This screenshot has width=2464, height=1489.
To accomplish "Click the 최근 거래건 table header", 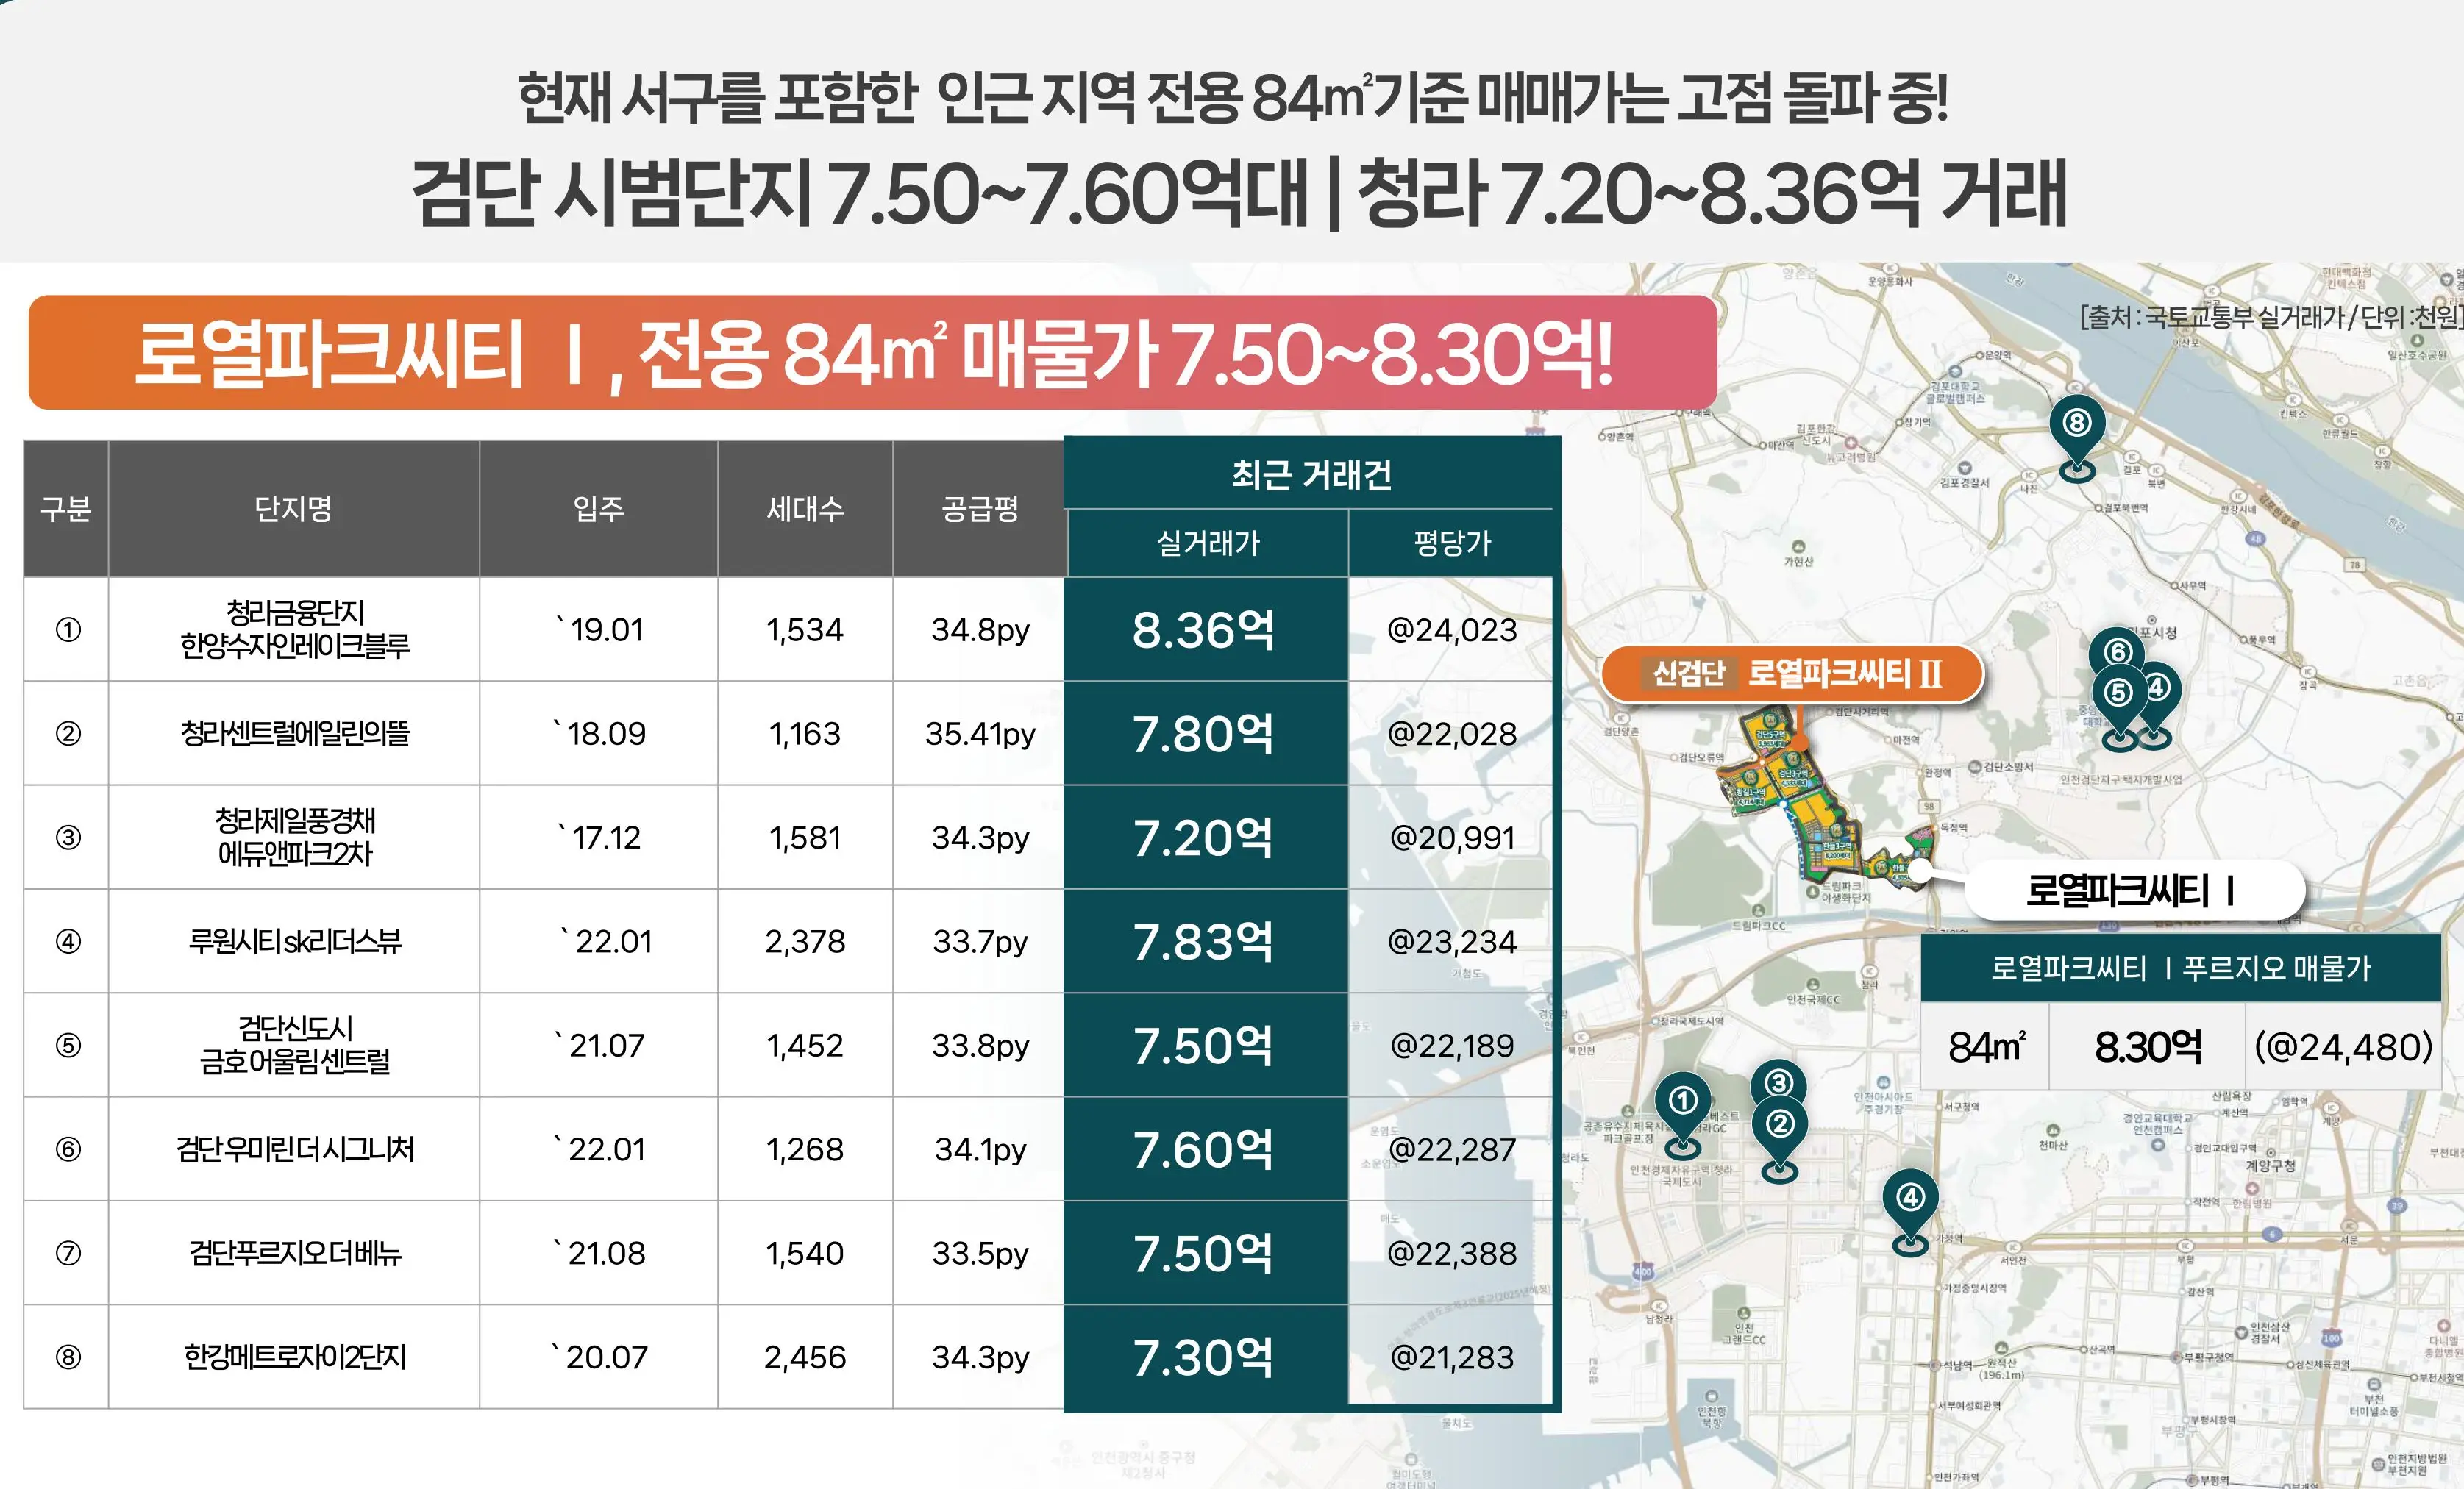I will point(1311,475).
